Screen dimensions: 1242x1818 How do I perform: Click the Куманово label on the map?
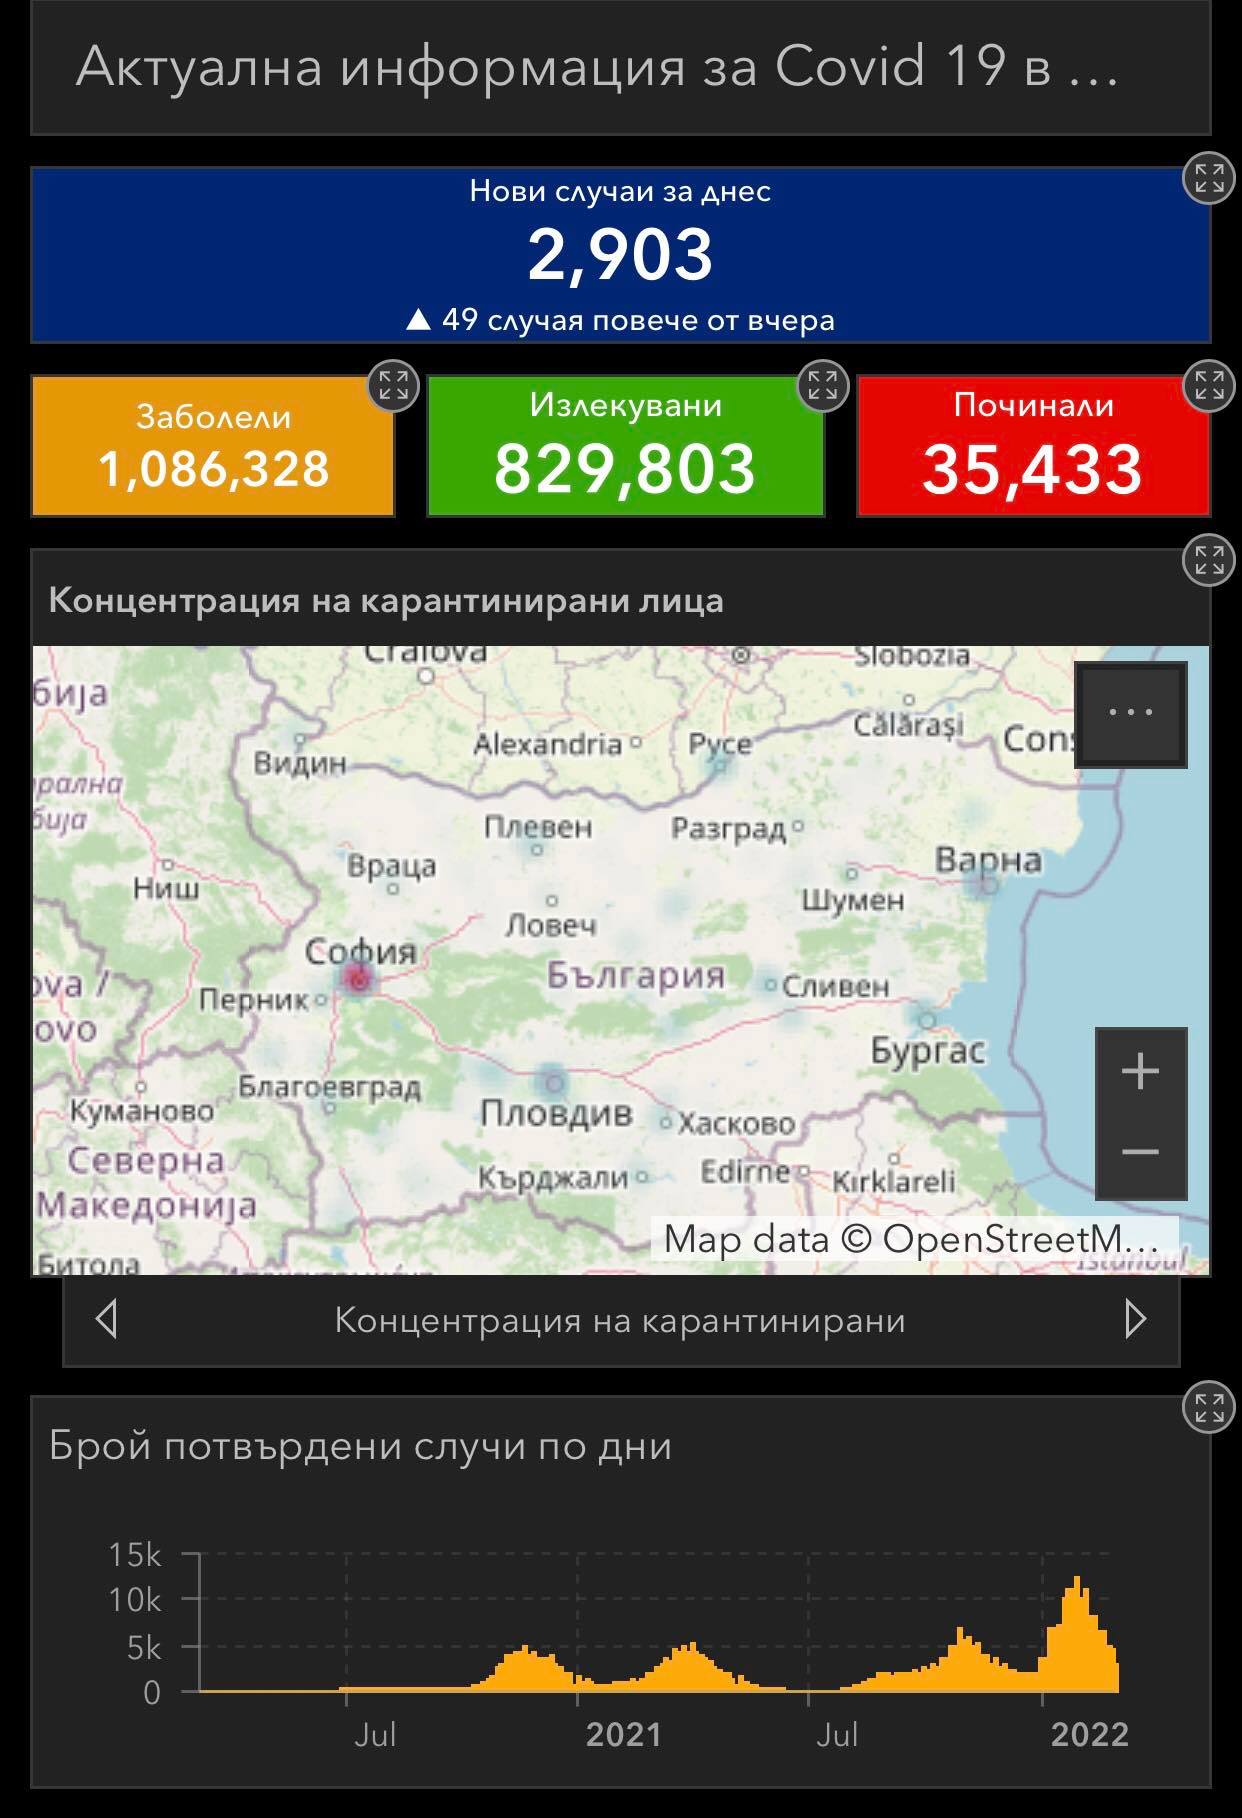pyautogui.click(x=141, y=1111)
